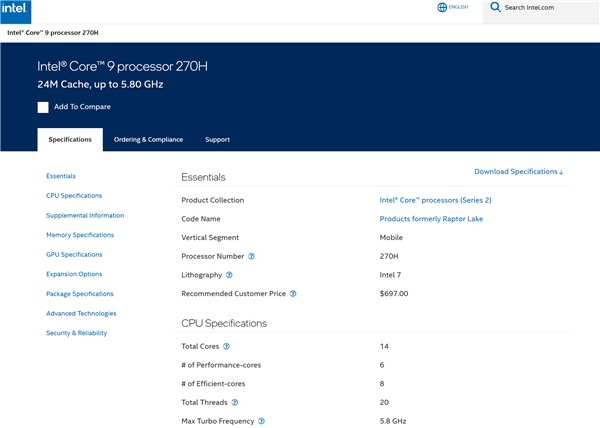Show Max Turbo Frequency help tooltip
Viewport: 600px width, 428px height.
[261, 421]
